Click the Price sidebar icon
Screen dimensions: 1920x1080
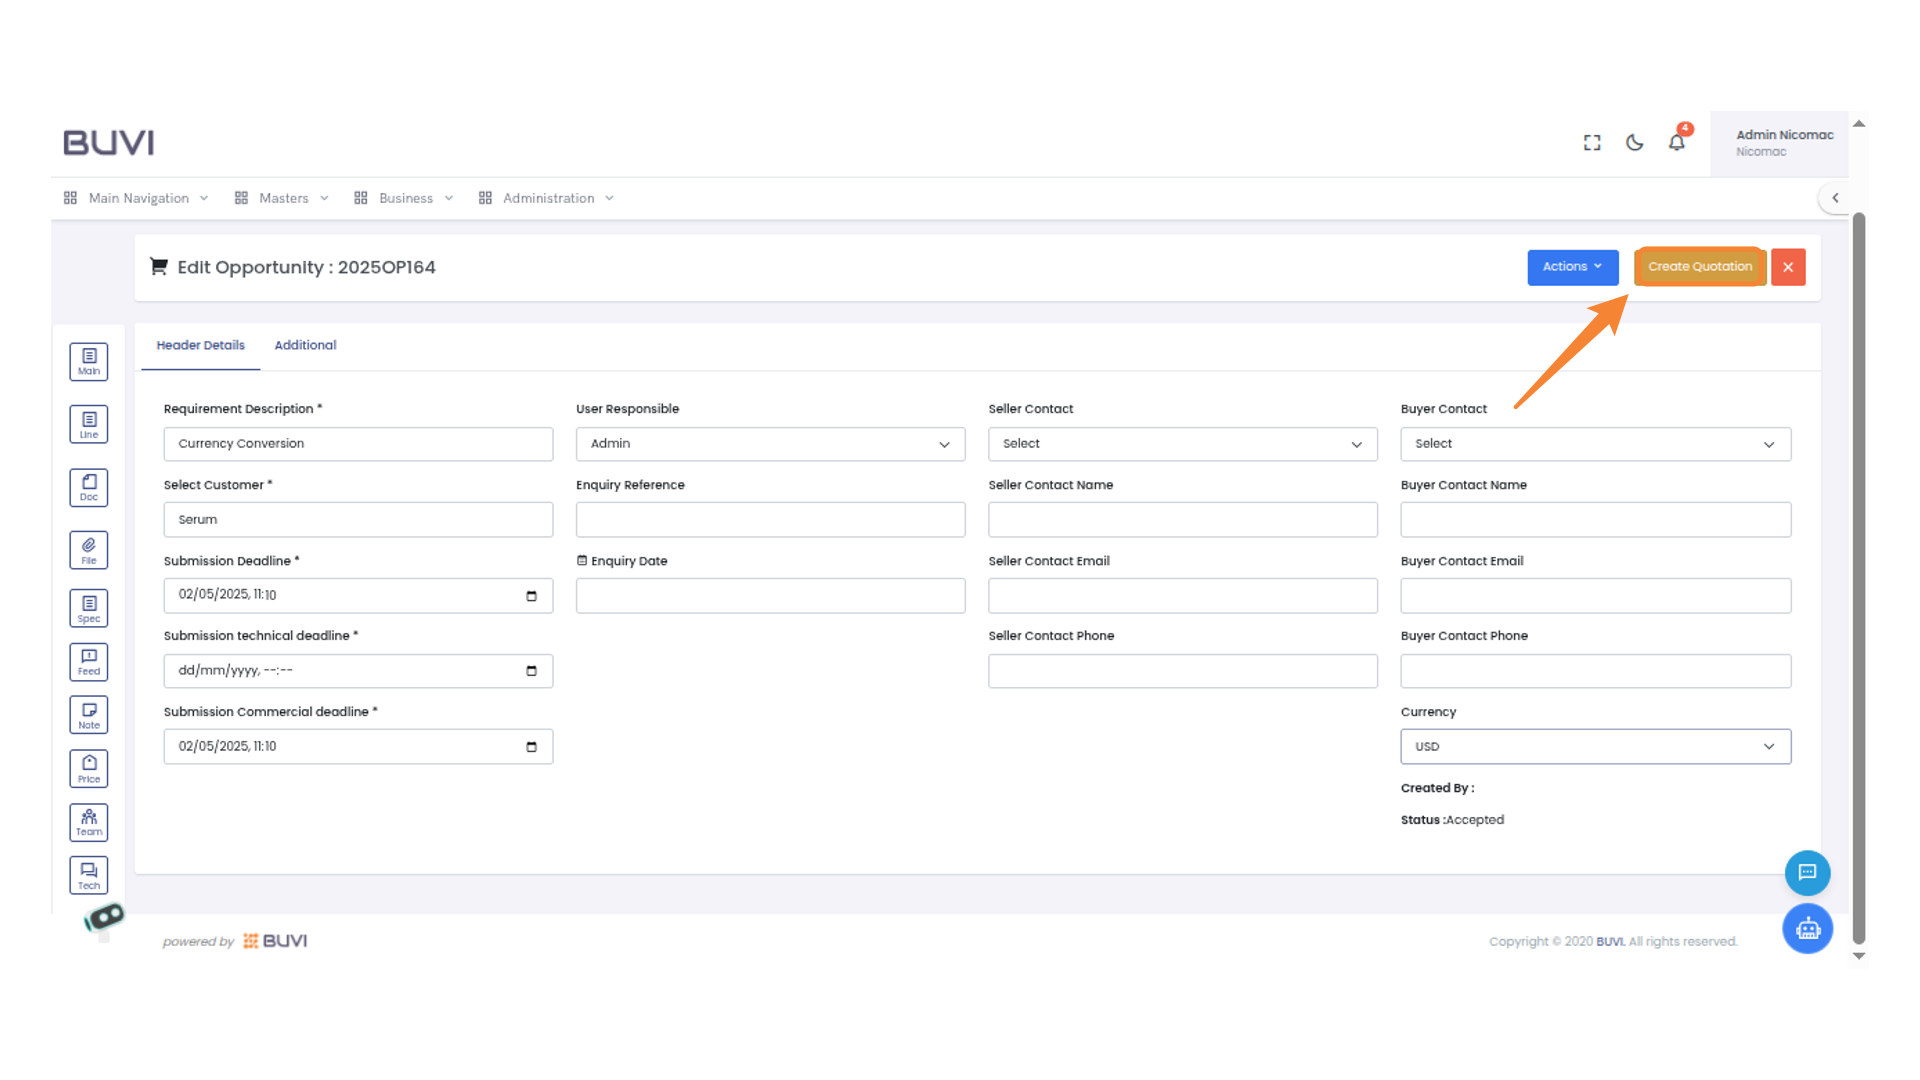tap(88, 768)
